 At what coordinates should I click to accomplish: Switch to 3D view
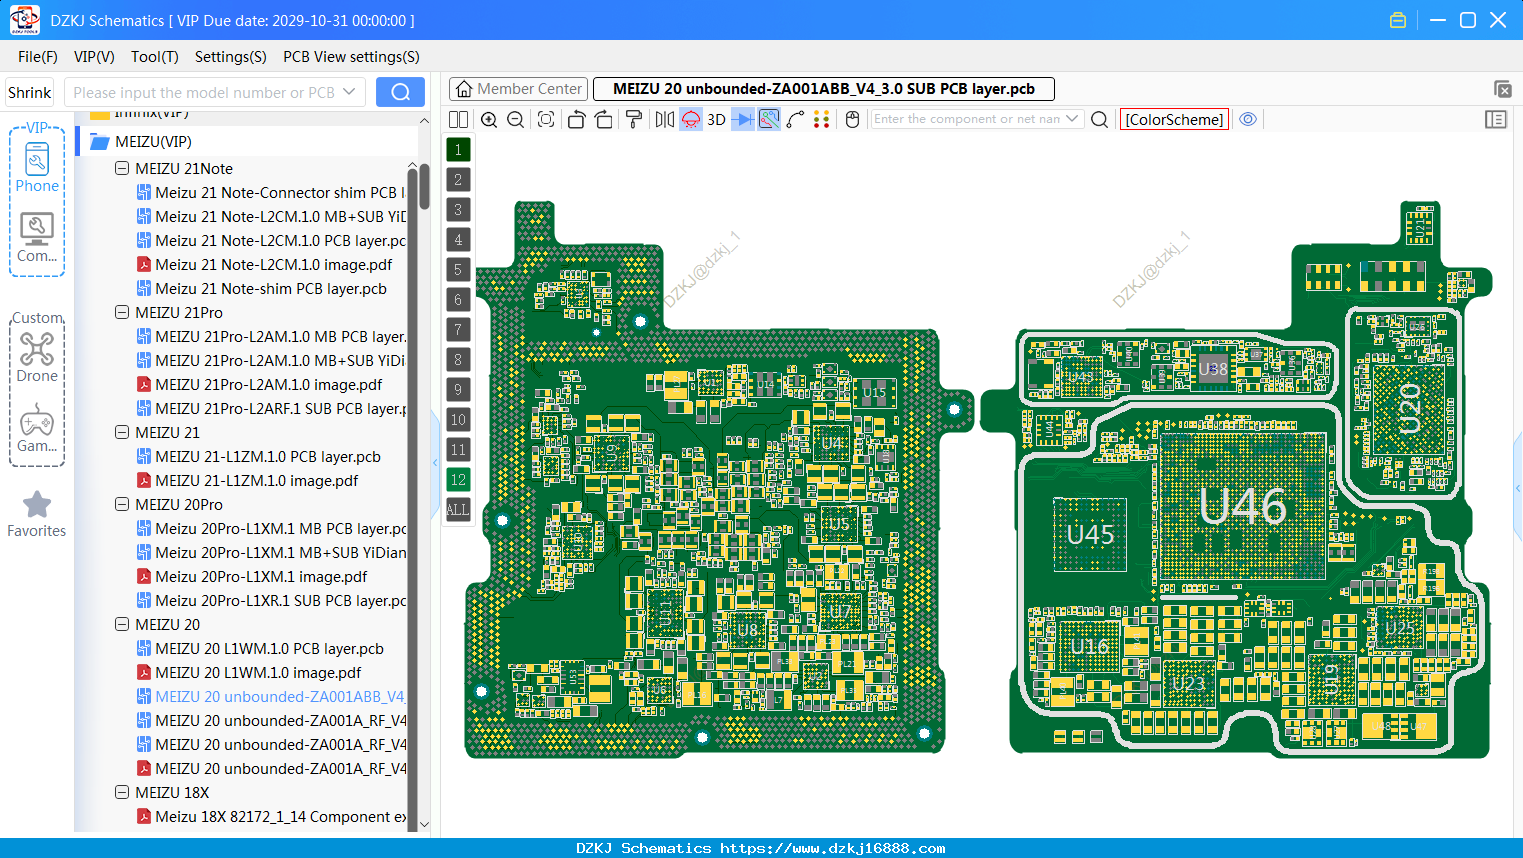[x=716, y=120]
